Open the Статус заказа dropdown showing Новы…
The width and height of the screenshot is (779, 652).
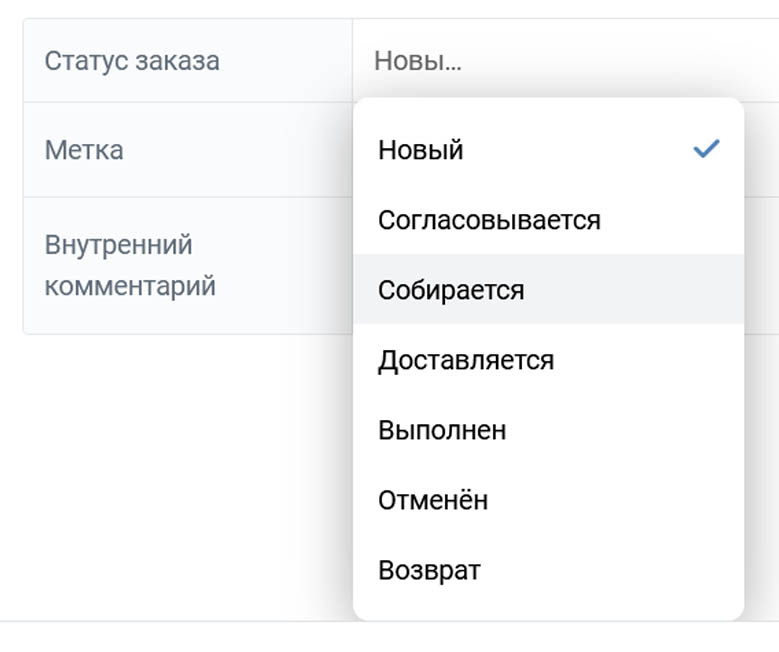pyautogui.click(x=565, y=61)
